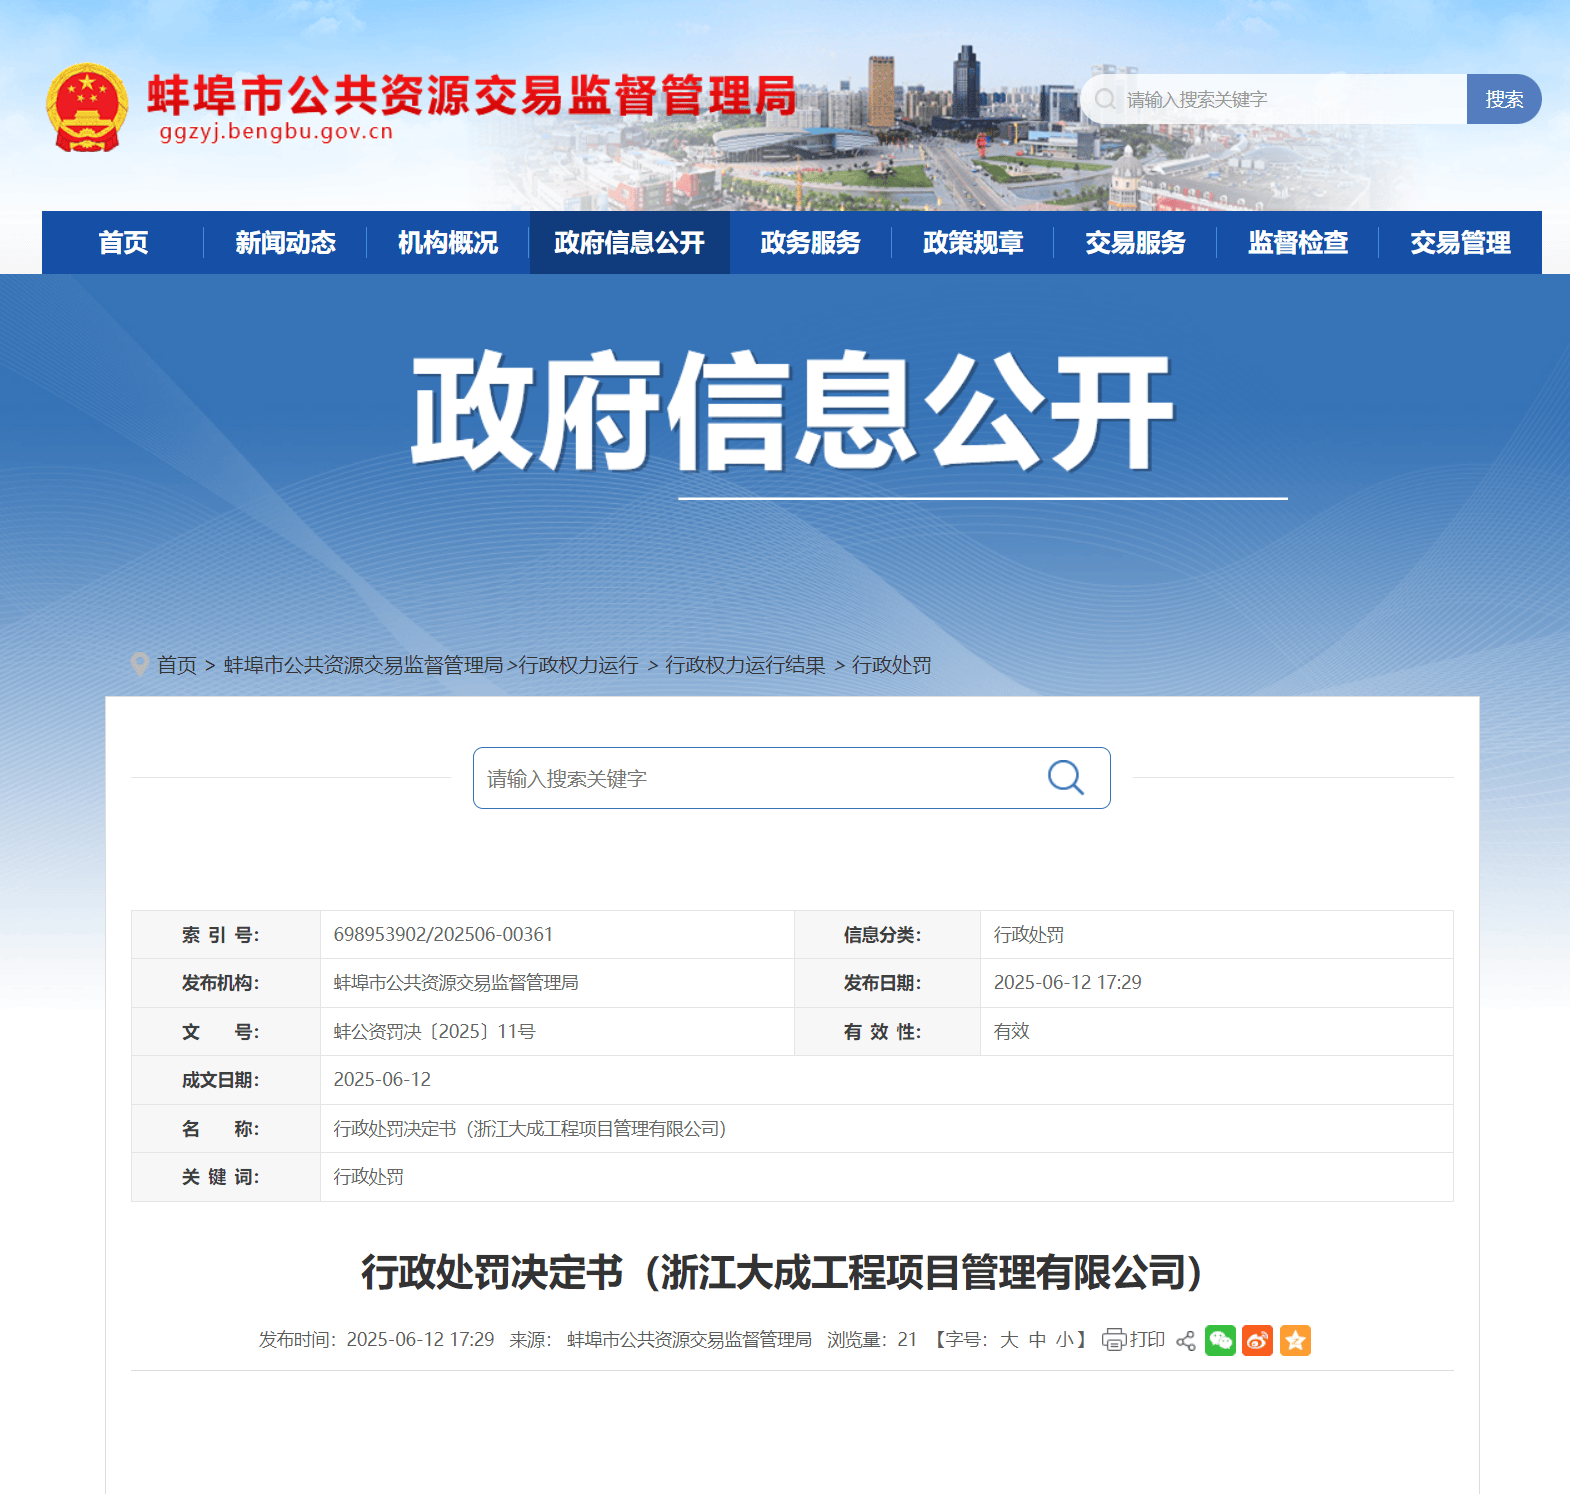
Task: Click the share icon beside 打印
Action: tap(1186, 1341)
